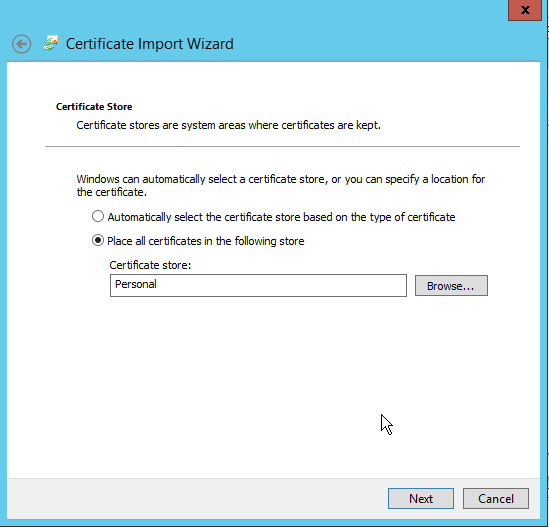Focus the Certificate store text field
This screenshot has width=549, height=527.
(258, 285)
